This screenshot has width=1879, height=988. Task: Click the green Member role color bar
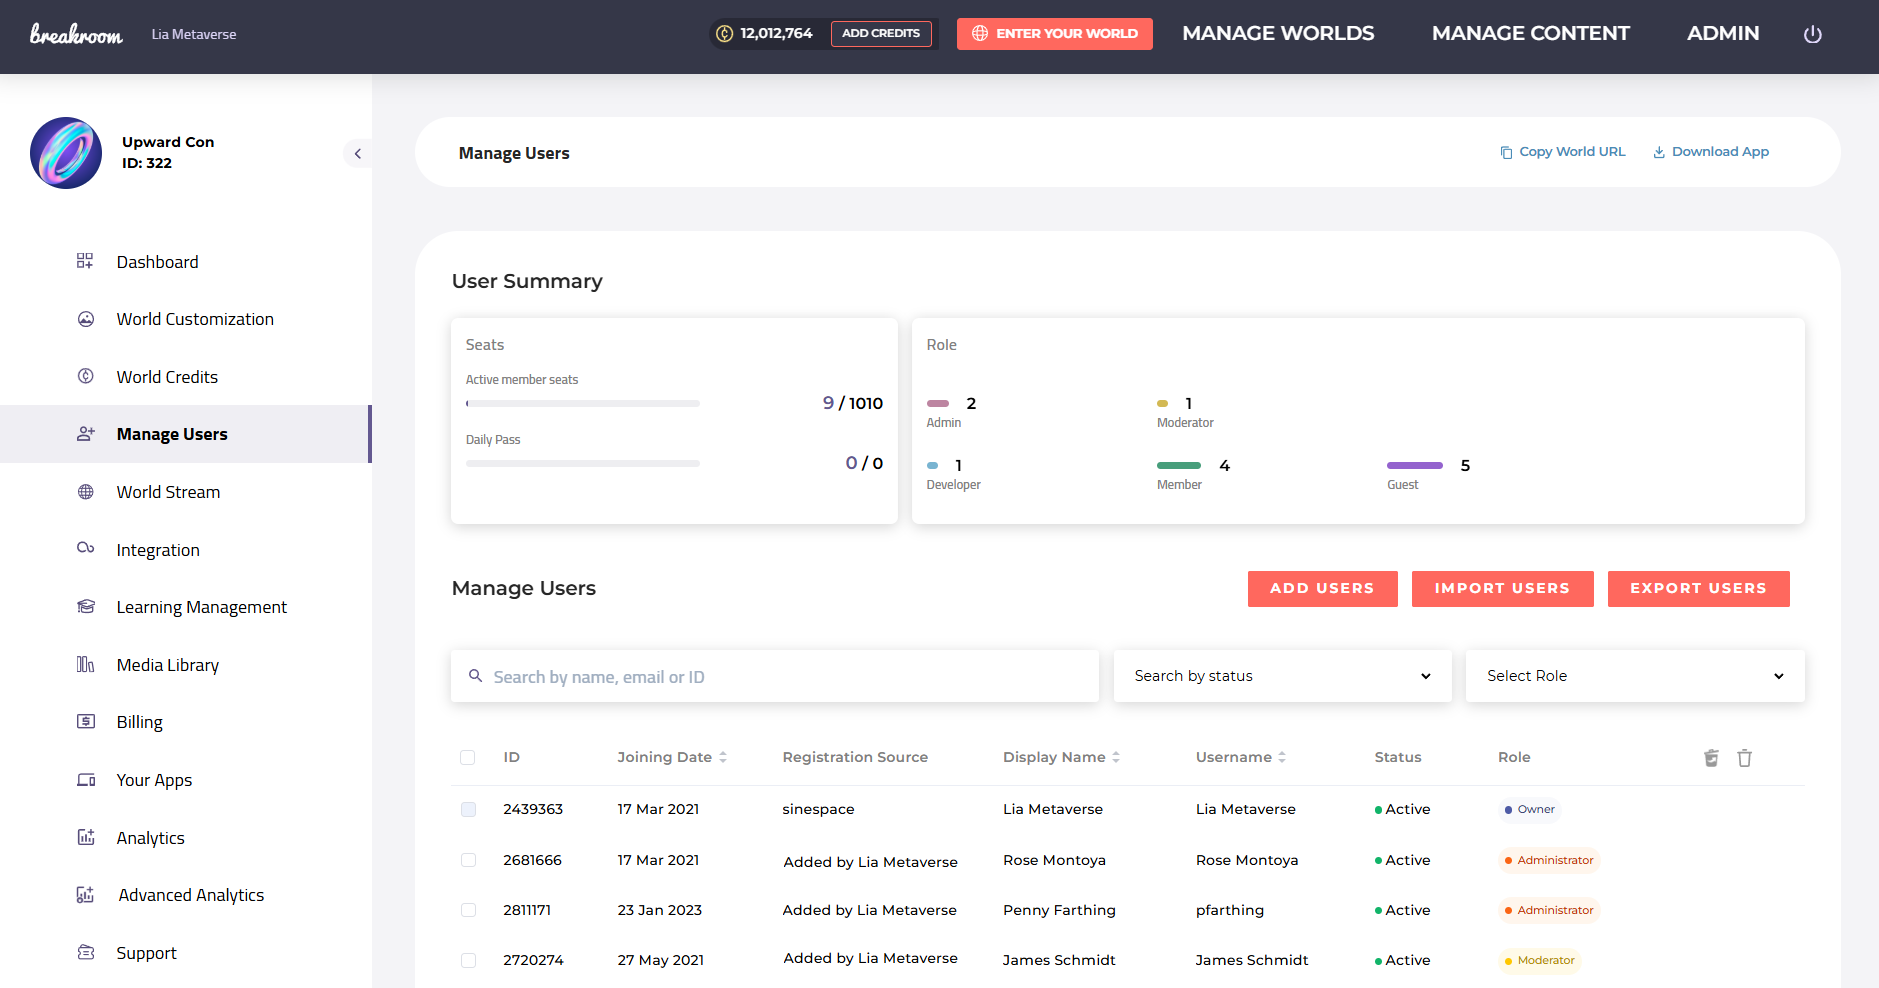1179,466
